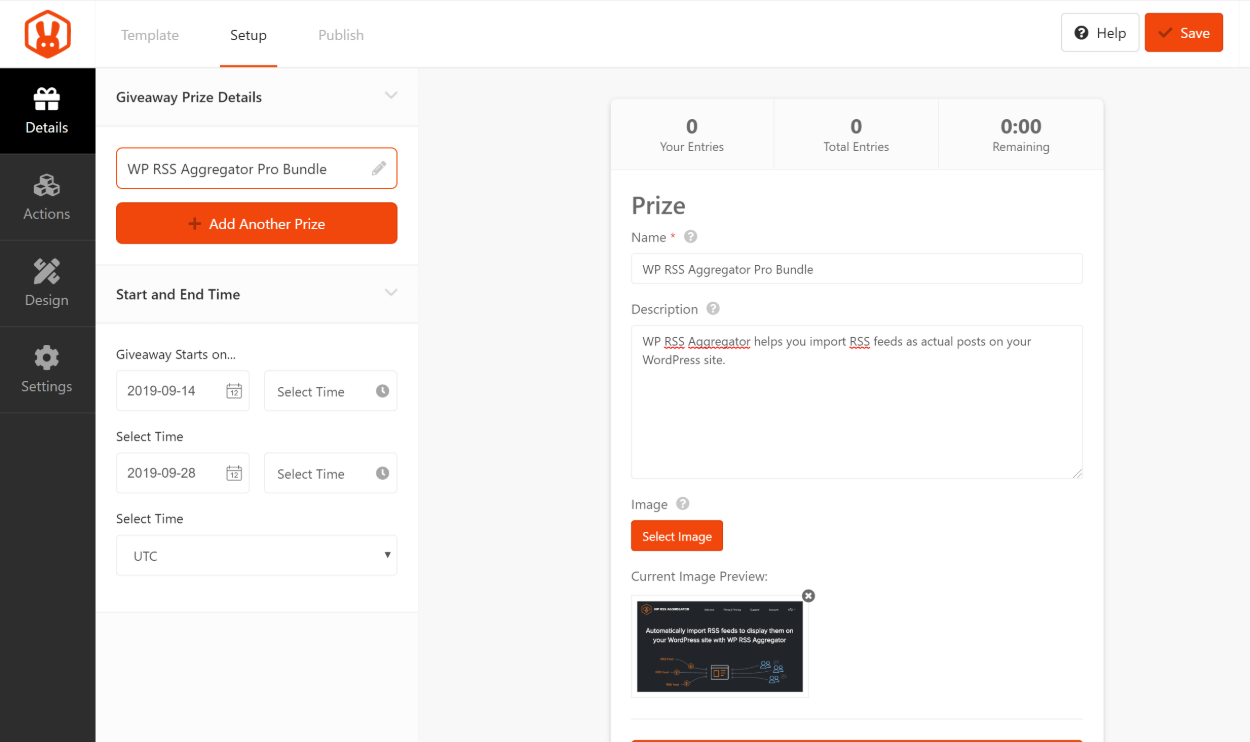Switch to the Publish tab
The image size is (1250, 742).
pos(341,35)
